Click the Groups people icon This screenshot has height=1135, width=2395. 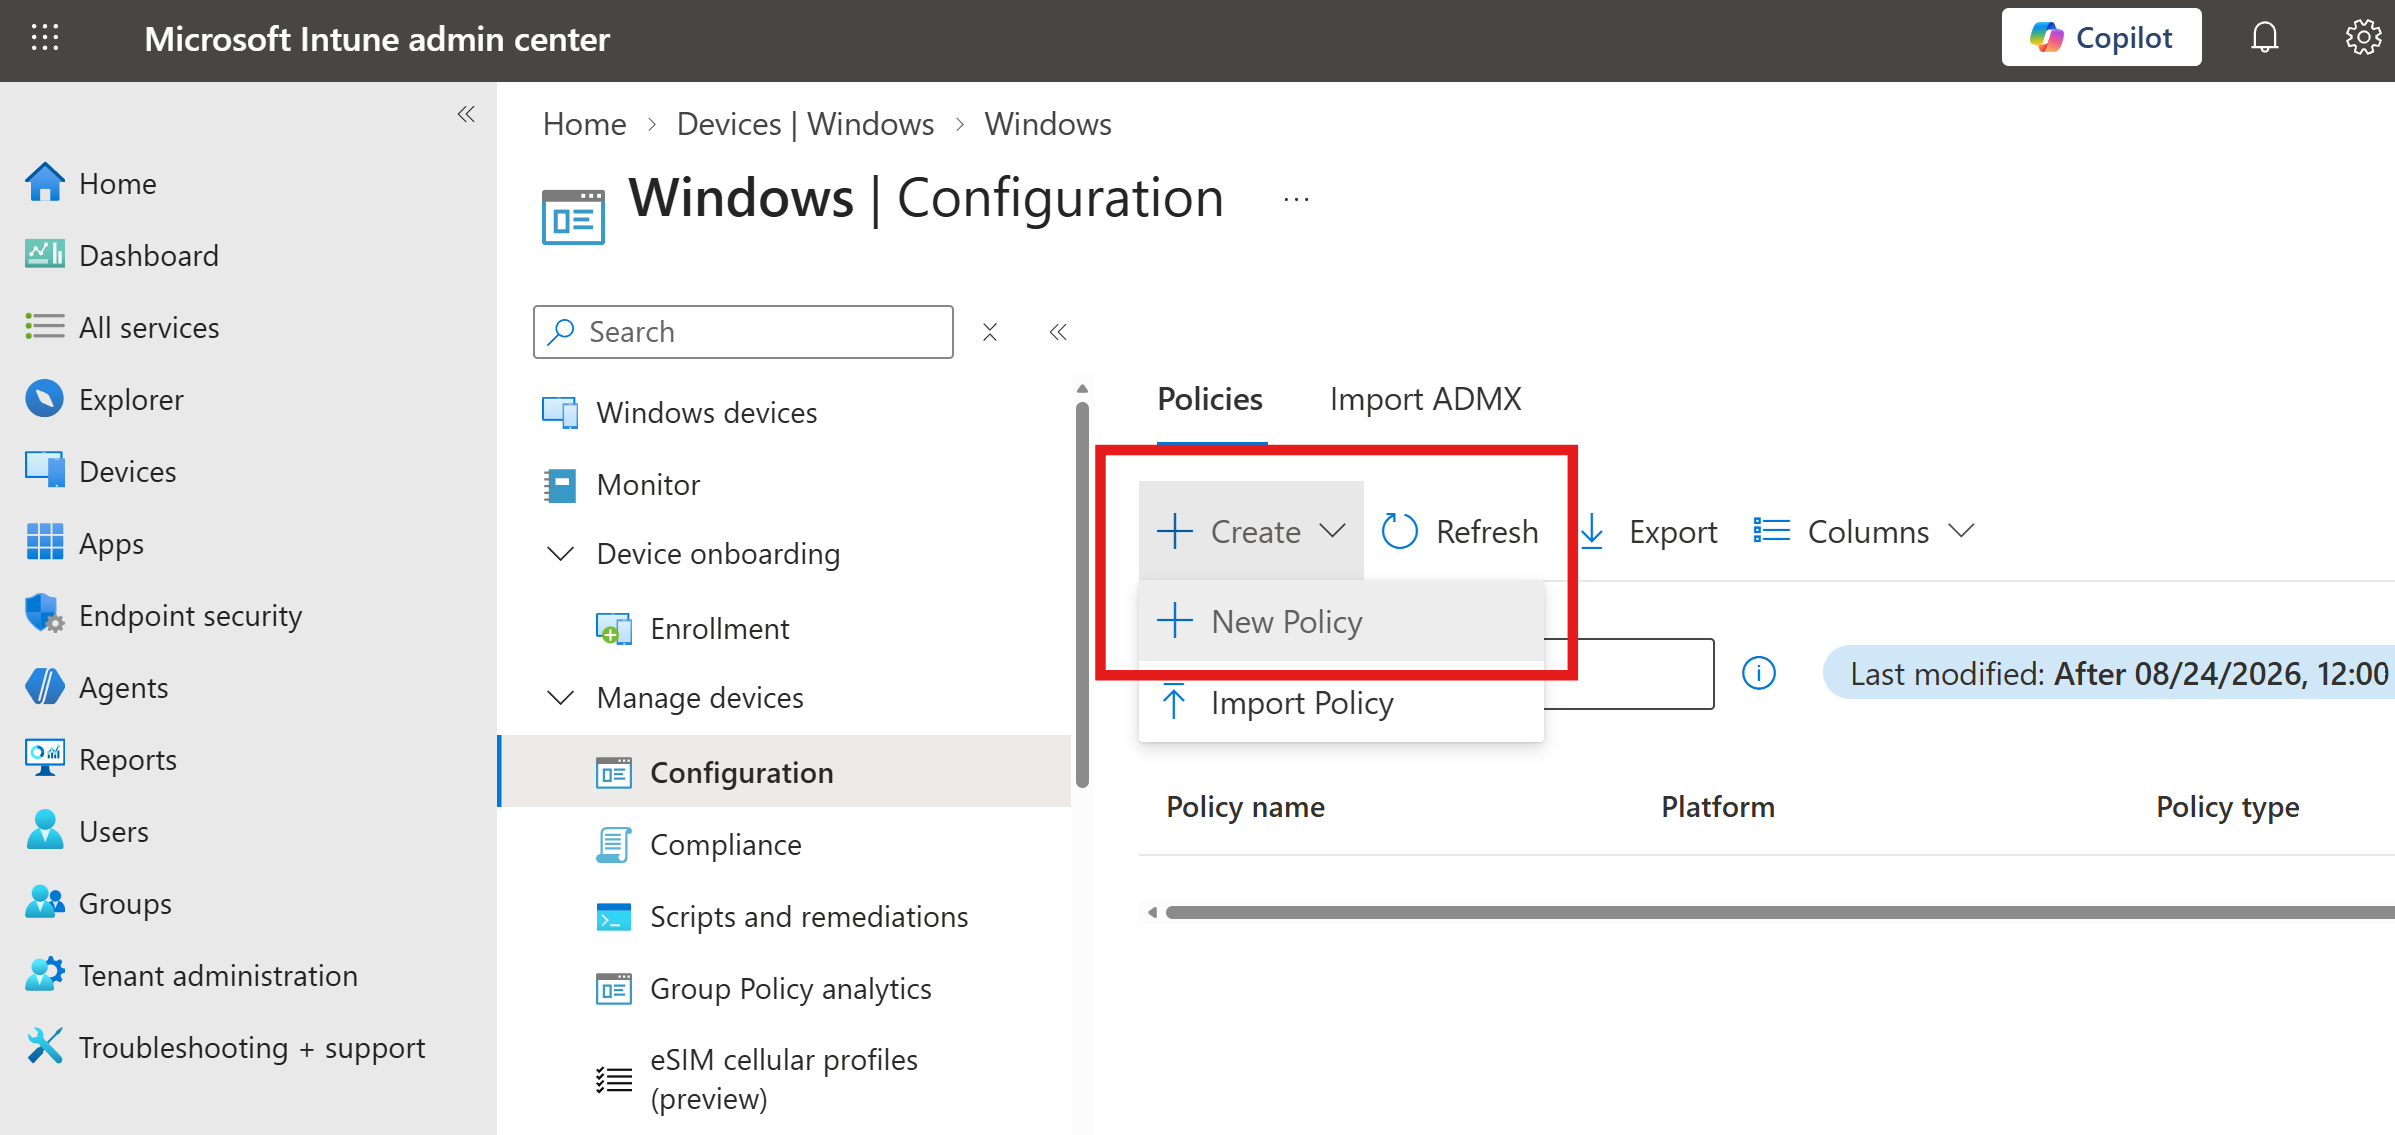coord(45,903)
